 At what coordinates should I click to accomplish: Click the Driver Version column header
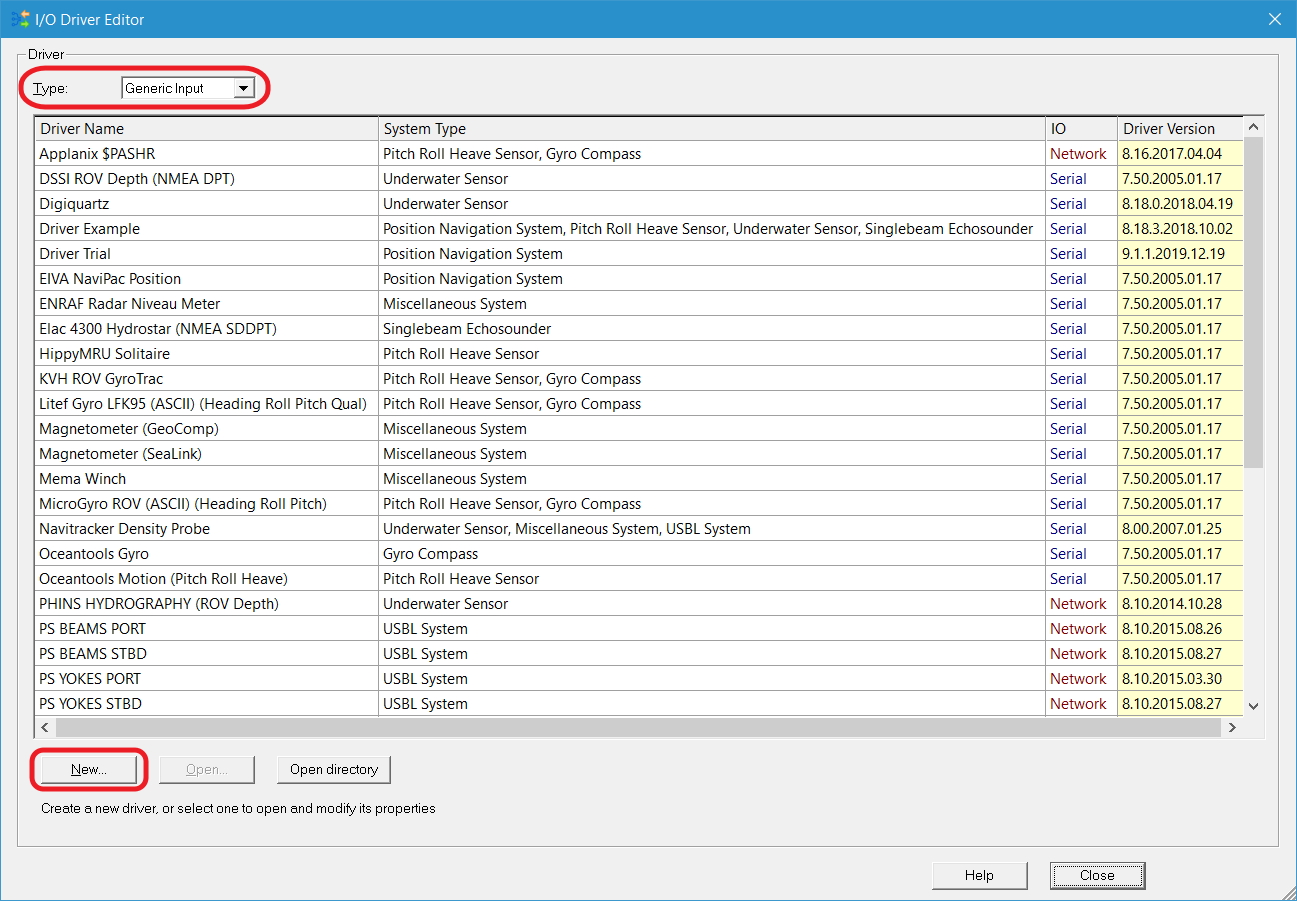click(x=1178, y=129)
